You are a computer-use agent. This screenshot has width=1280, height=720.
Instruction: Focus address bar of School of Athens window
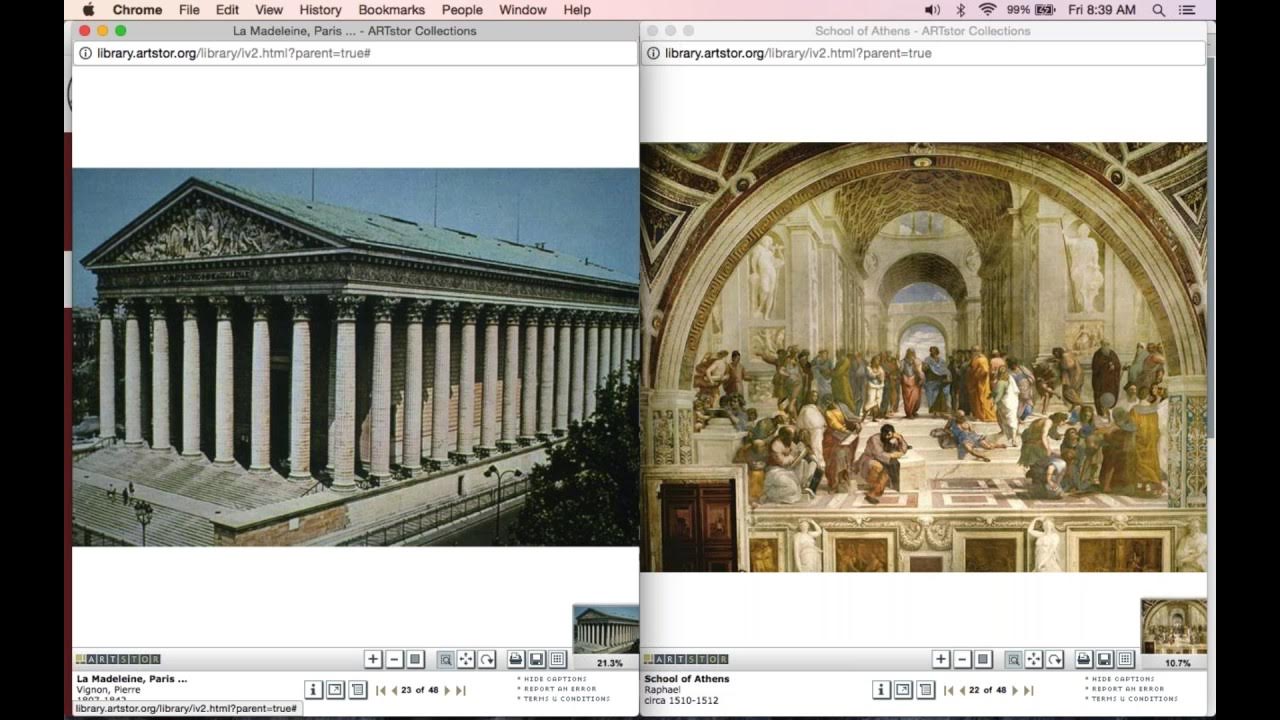(x=923, y=53)
